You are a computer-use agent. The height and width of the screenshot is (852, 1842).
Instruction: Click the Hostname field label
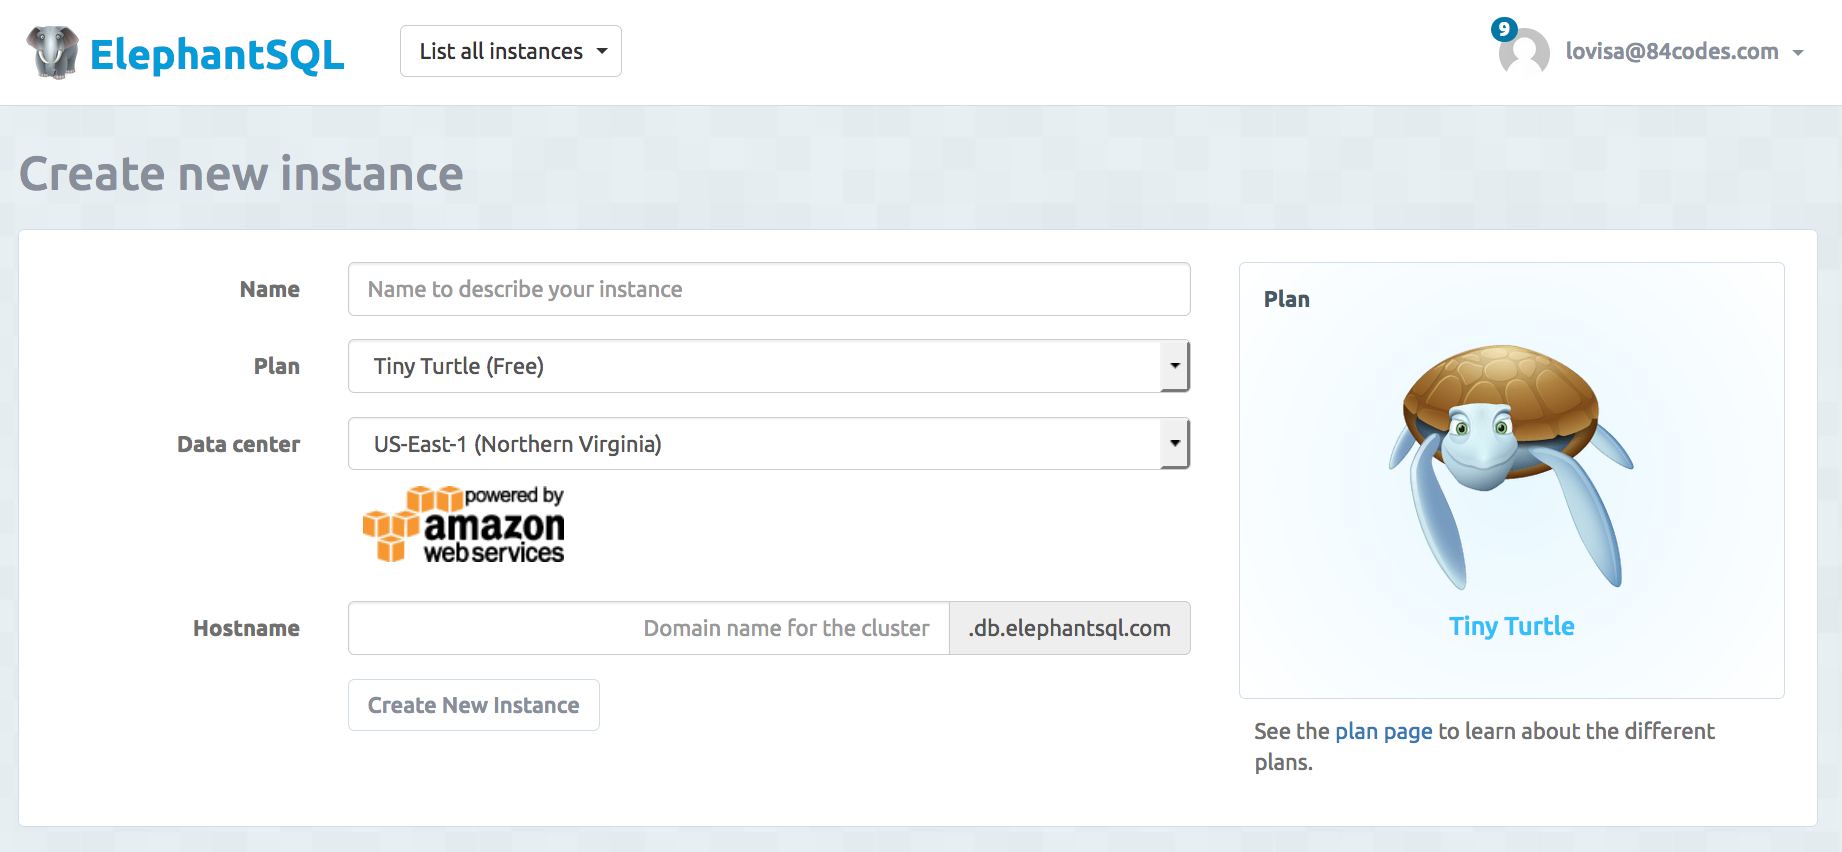246,628
